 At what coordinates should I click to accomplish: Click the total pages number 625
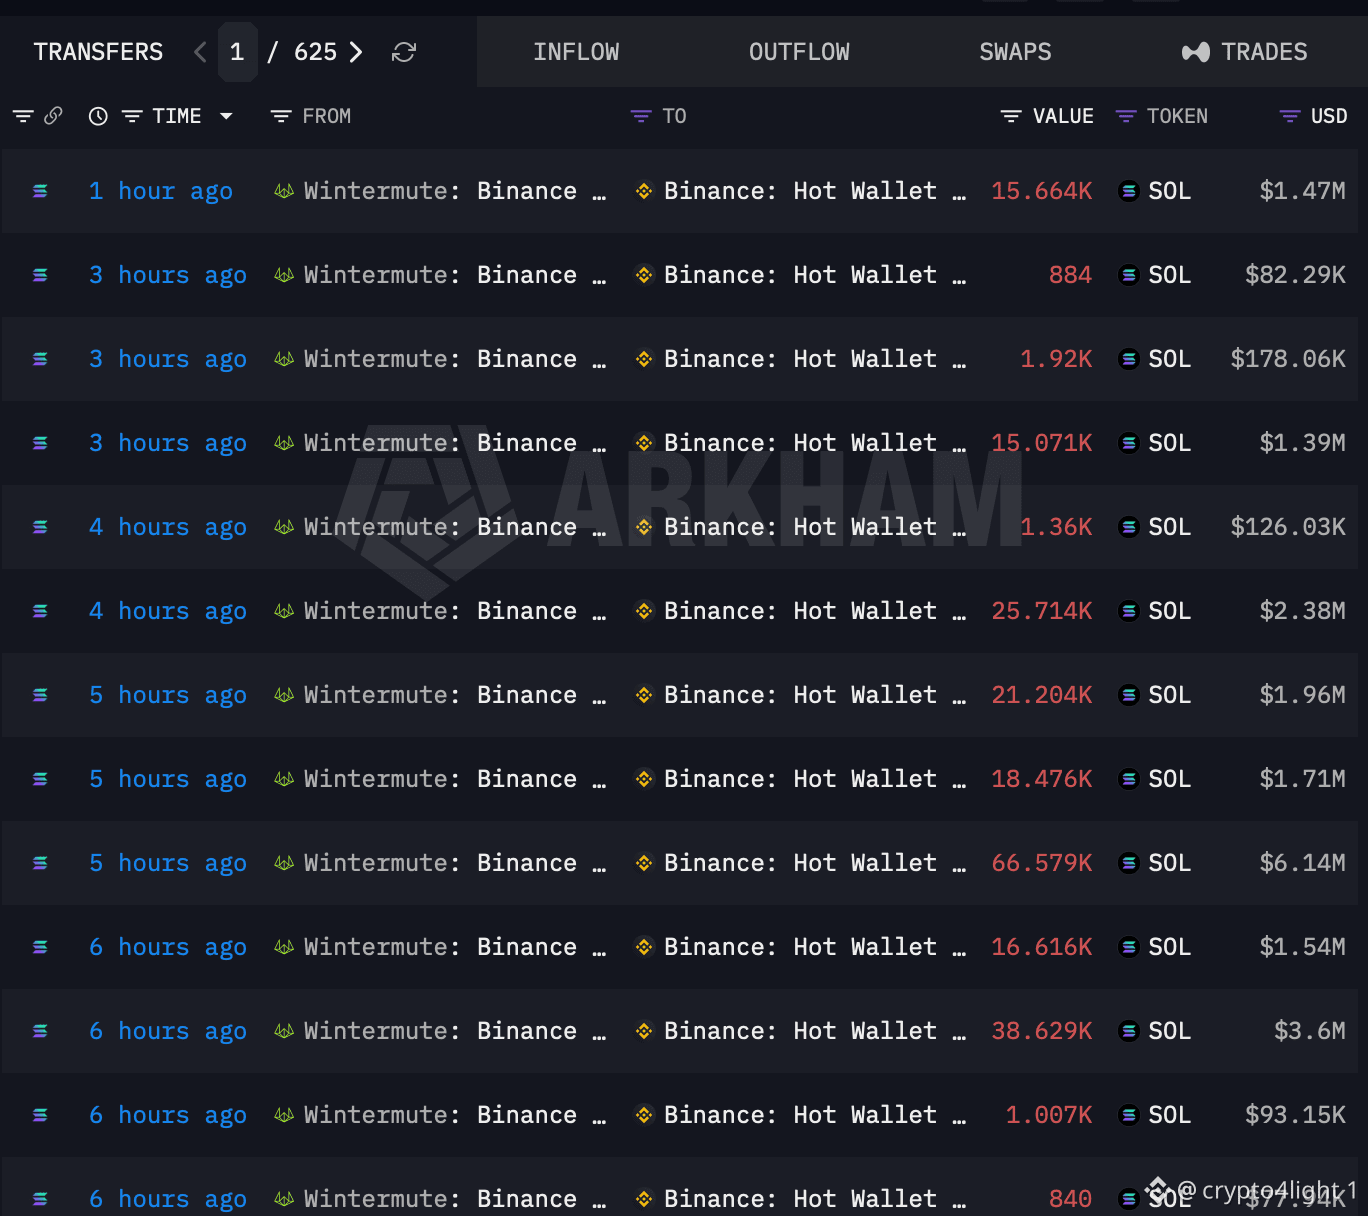click(x=315, y=52)
